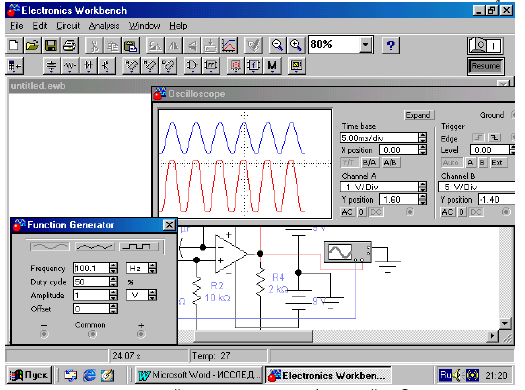
Task: Open the Windows Пуск start button
Action: pos(29,375)
